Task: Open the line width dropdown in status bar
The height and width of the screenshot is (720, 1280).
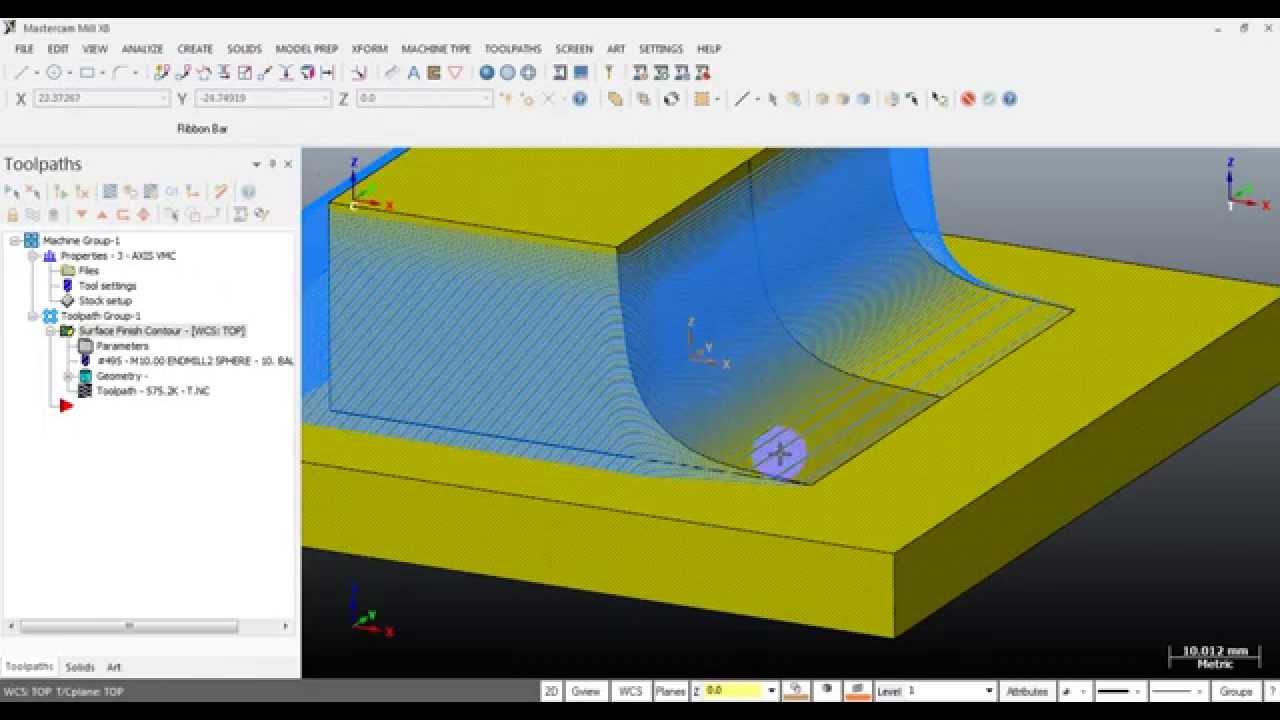Action: click(1200, 691)
